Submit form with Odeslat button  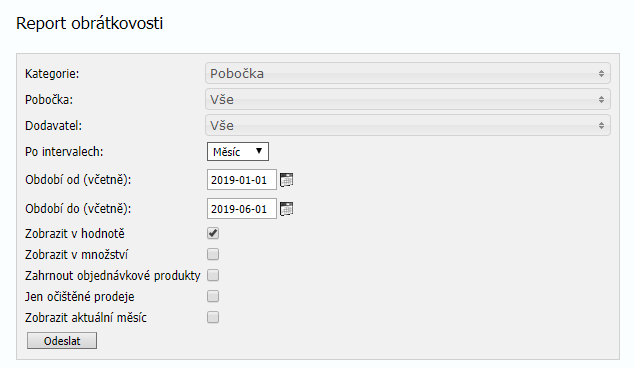(62, 341)
